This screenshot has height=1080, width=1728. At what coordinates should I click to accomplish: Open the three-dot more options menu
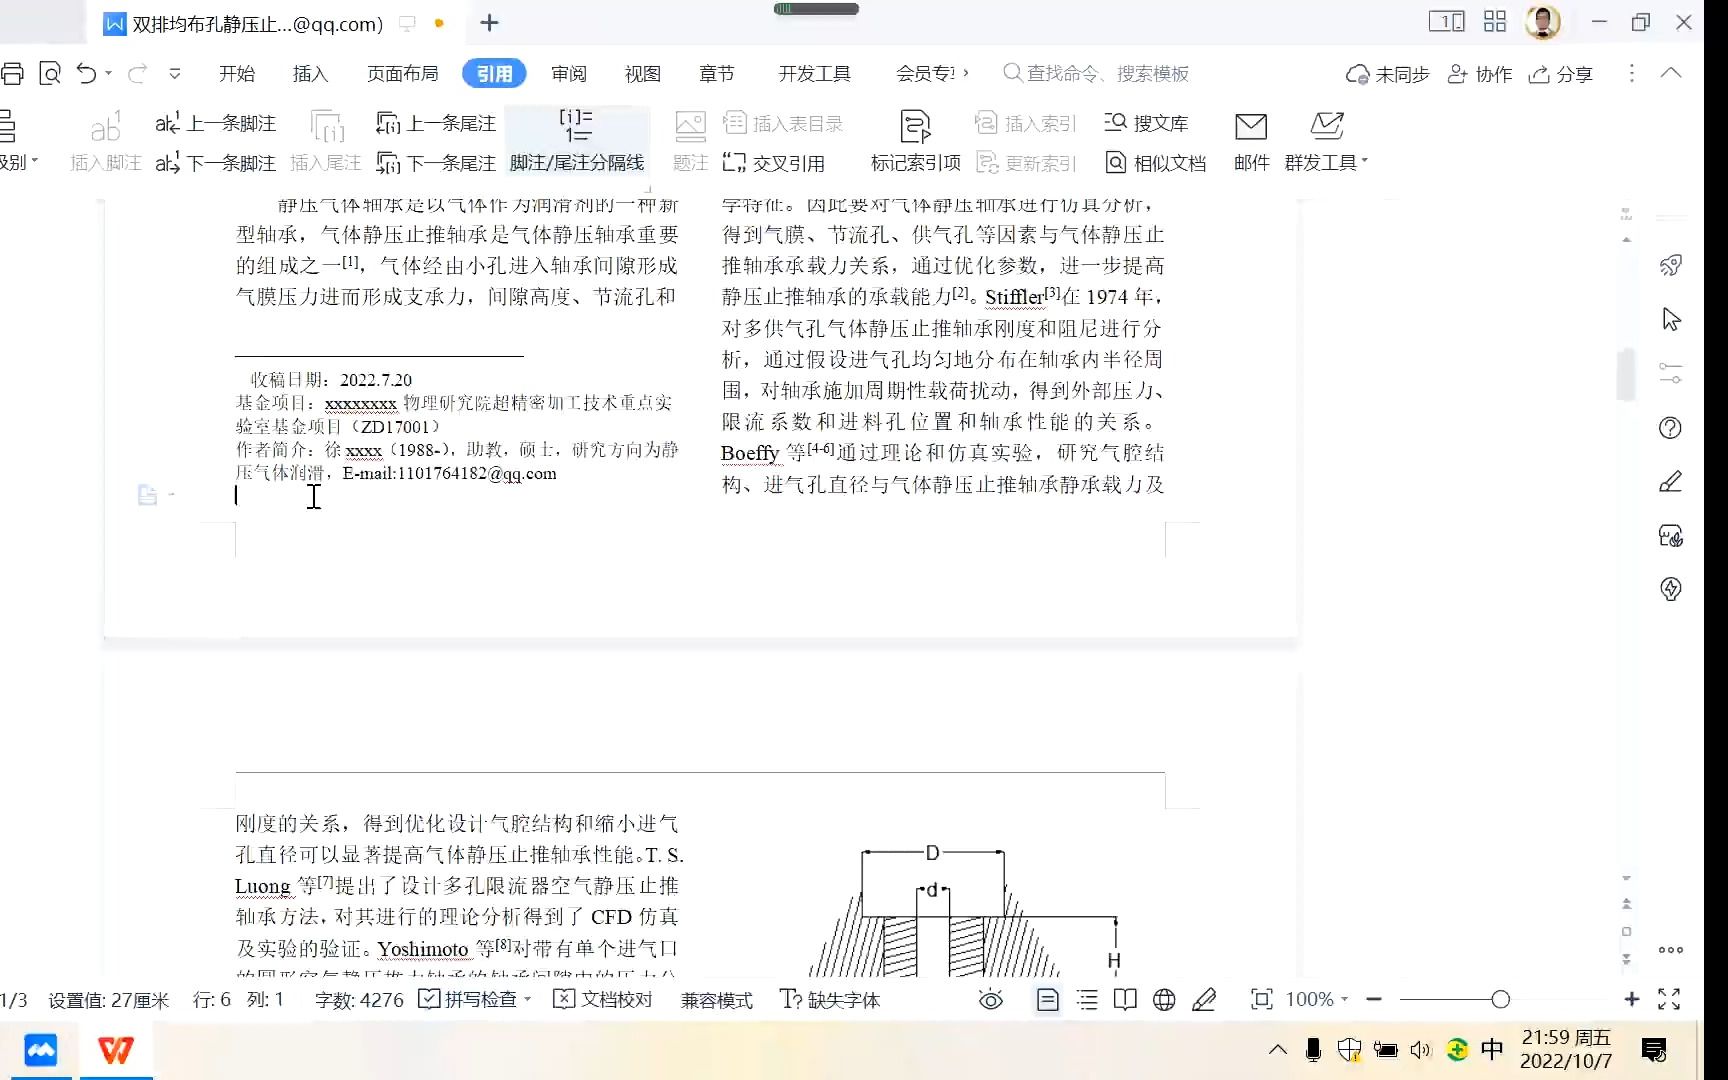tap(1632, 73)
